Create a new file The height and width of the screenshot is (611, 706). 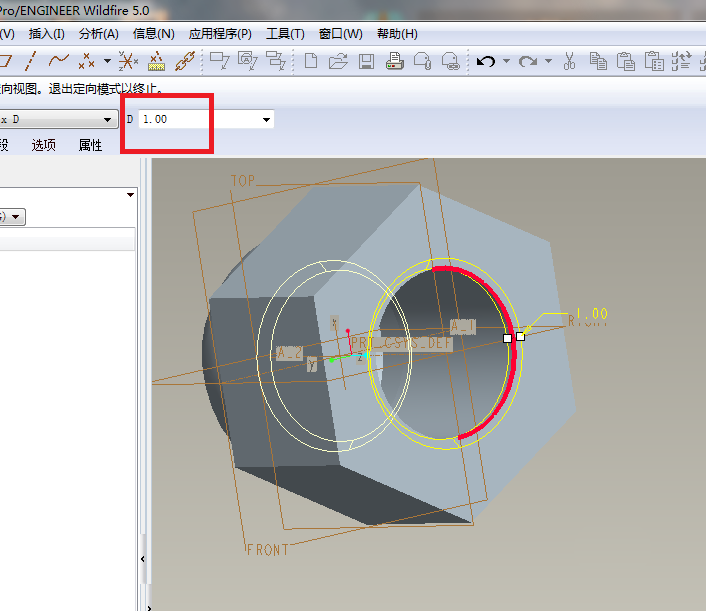[311, 61]
